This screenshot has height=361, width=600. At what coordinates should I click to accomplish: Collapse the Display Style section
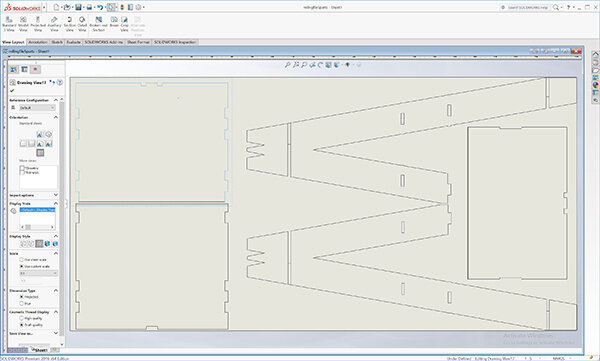(x=56, y=236)
